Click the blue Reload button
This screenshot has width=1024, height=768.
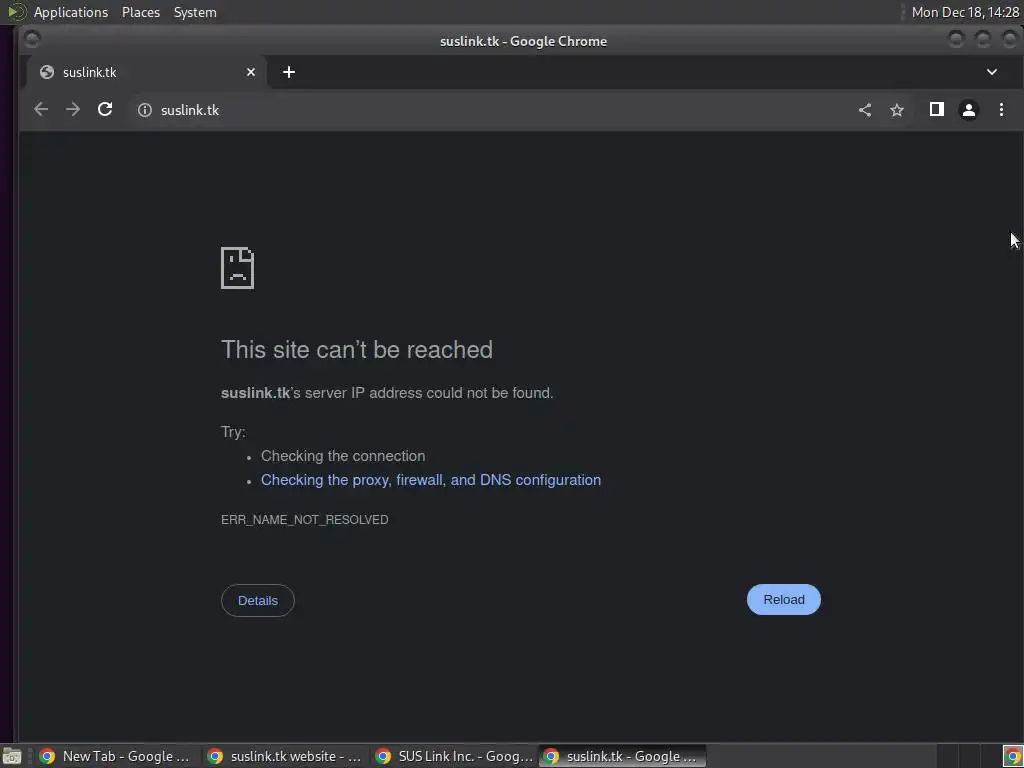784,600
